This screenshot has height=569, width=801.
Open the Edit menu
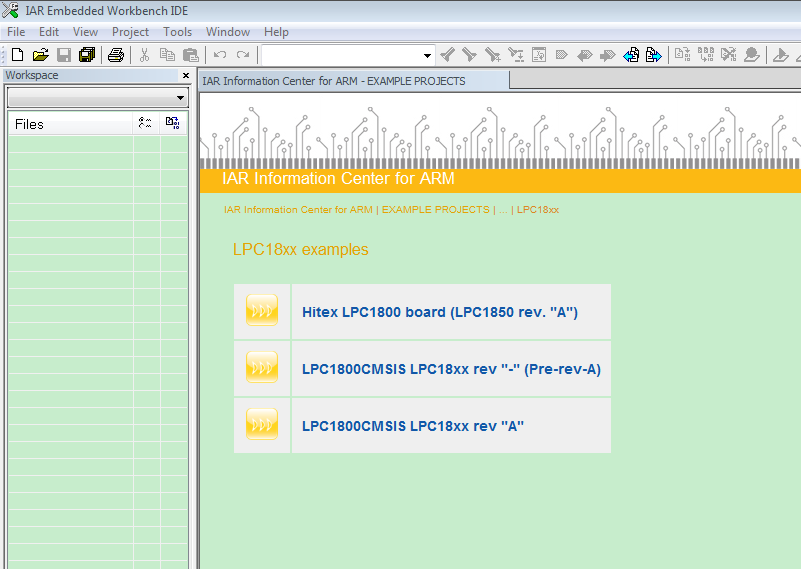[x=49, y=32]
